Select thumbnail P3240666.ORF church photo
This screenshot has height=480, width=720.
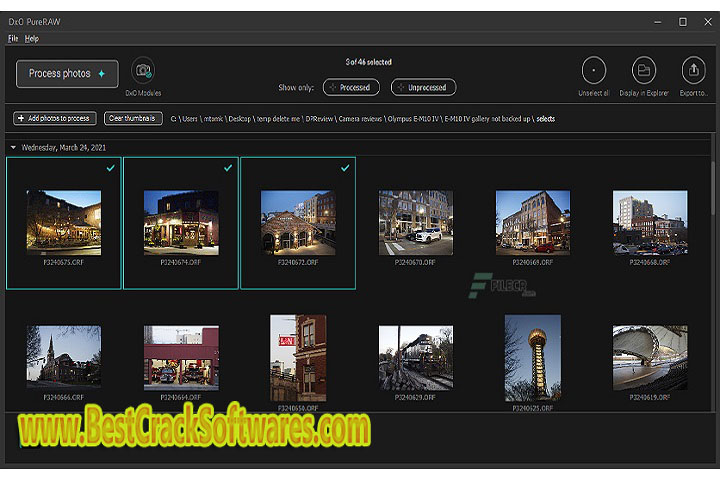pyautogui.click(x=64, y=358)
